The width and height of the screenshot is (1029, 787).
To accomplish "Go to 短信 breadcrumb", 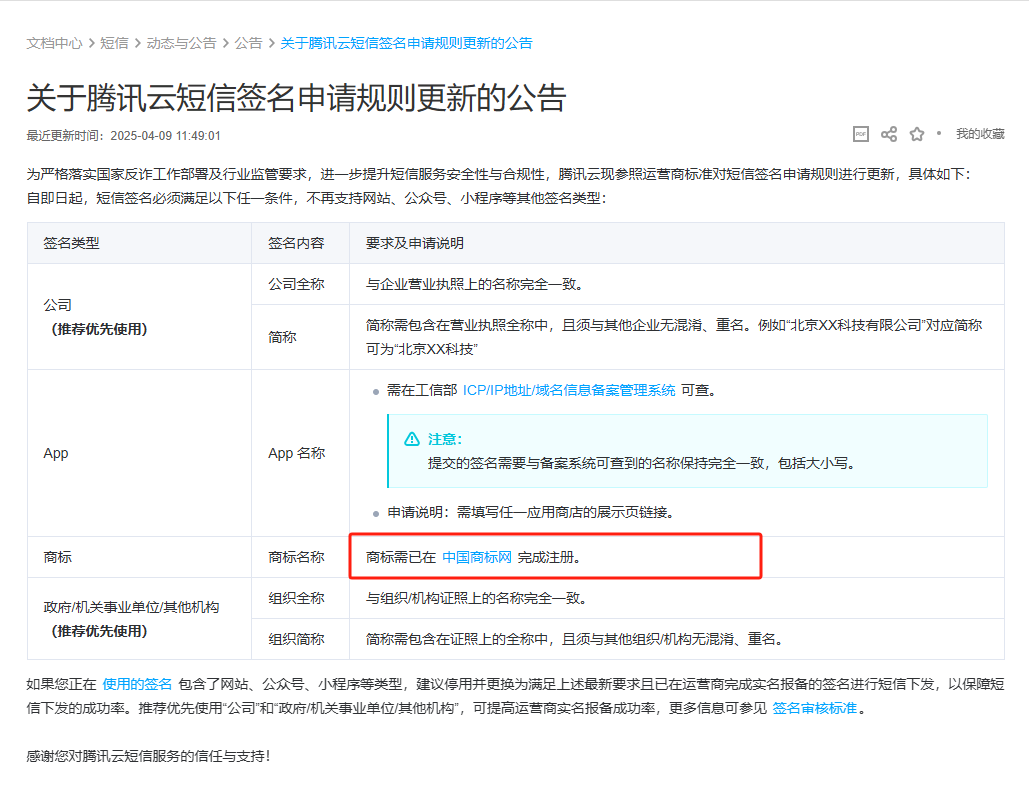I will [x=114, y=43].
